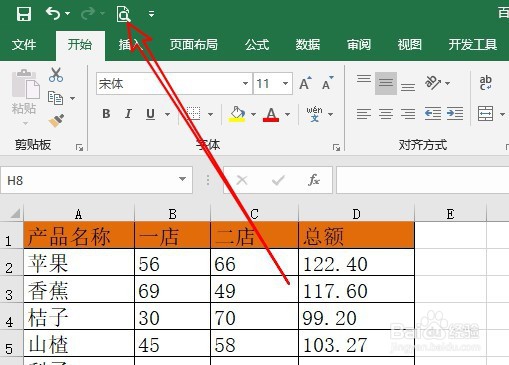Switch to the 页面布局 tab
The image size is (509, 365).
pos(194,45)
